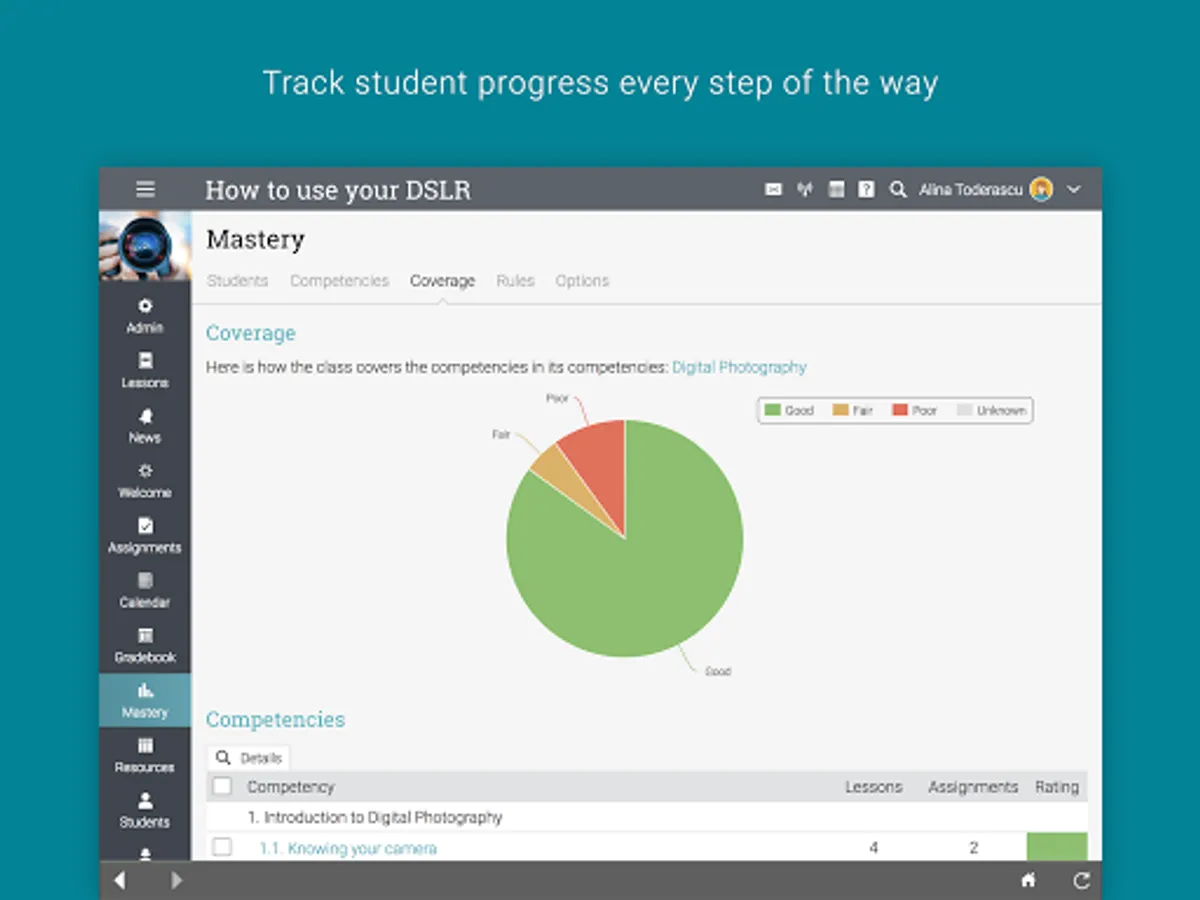Click the Rating column header

(x=1057, y=787)
